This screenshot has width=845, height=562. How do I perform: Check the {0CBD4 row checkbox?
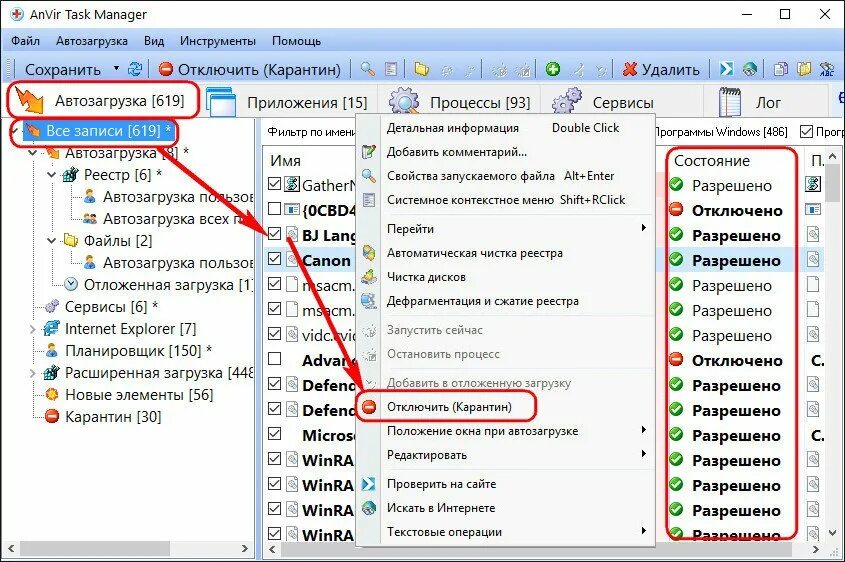tap(274, 209)
